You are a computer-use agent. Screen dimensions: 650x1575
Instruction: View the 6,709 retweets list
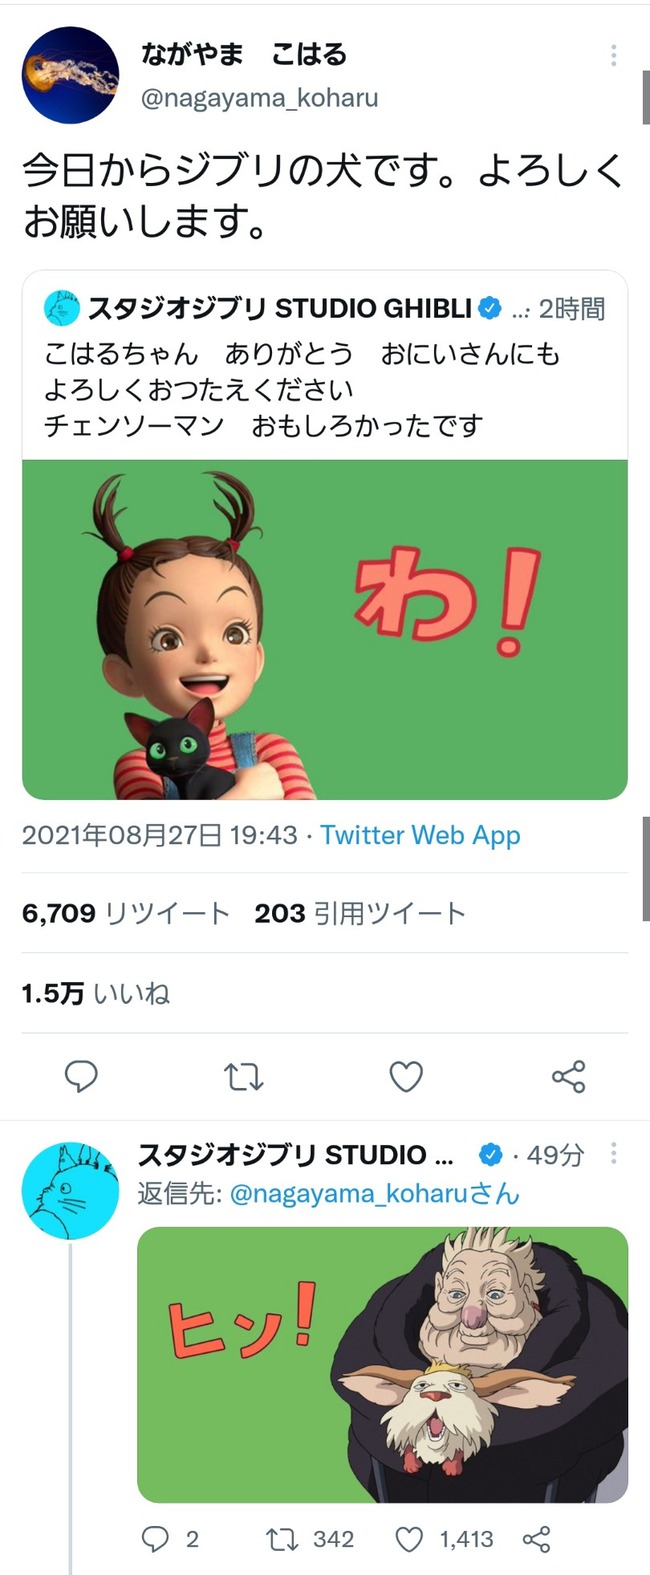coord(125,913)
